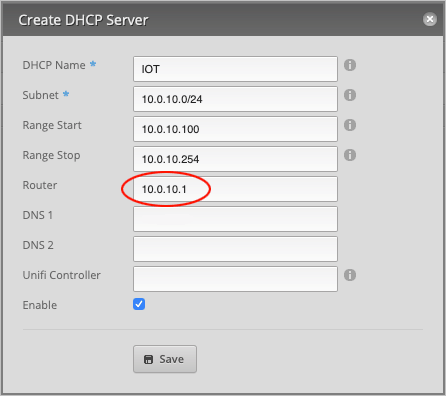Click the Create DHCP Server title

pyautogui.click(x=83, y=20)
